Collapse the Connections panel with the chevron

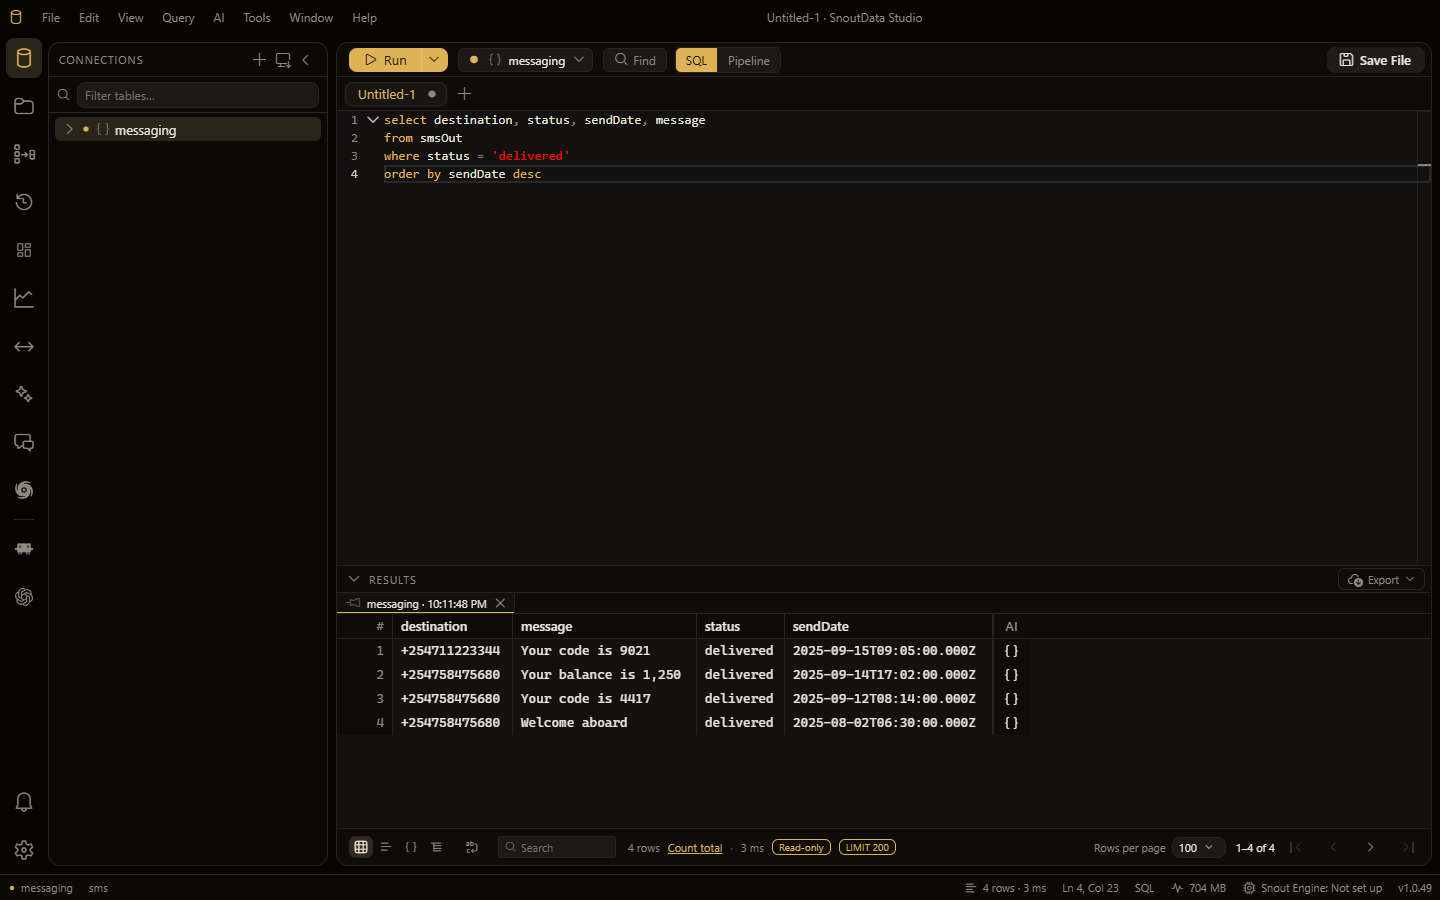(306, 60)
